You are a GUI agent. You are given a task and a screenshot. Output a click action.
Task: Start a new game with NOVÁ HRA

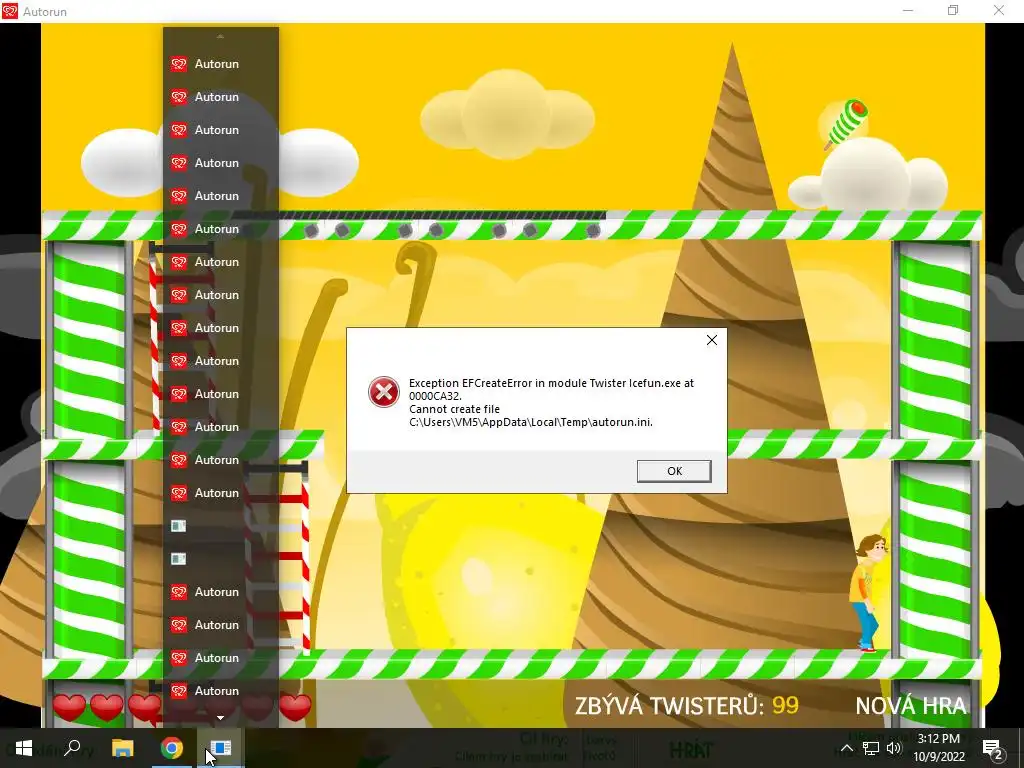pyautogui.click(x=910, y=706)
